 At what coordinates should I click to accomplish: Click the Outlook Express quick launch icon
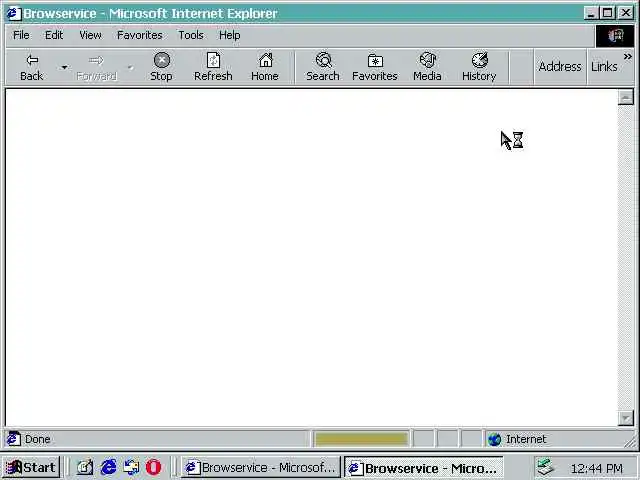click(x=131, y=467)
